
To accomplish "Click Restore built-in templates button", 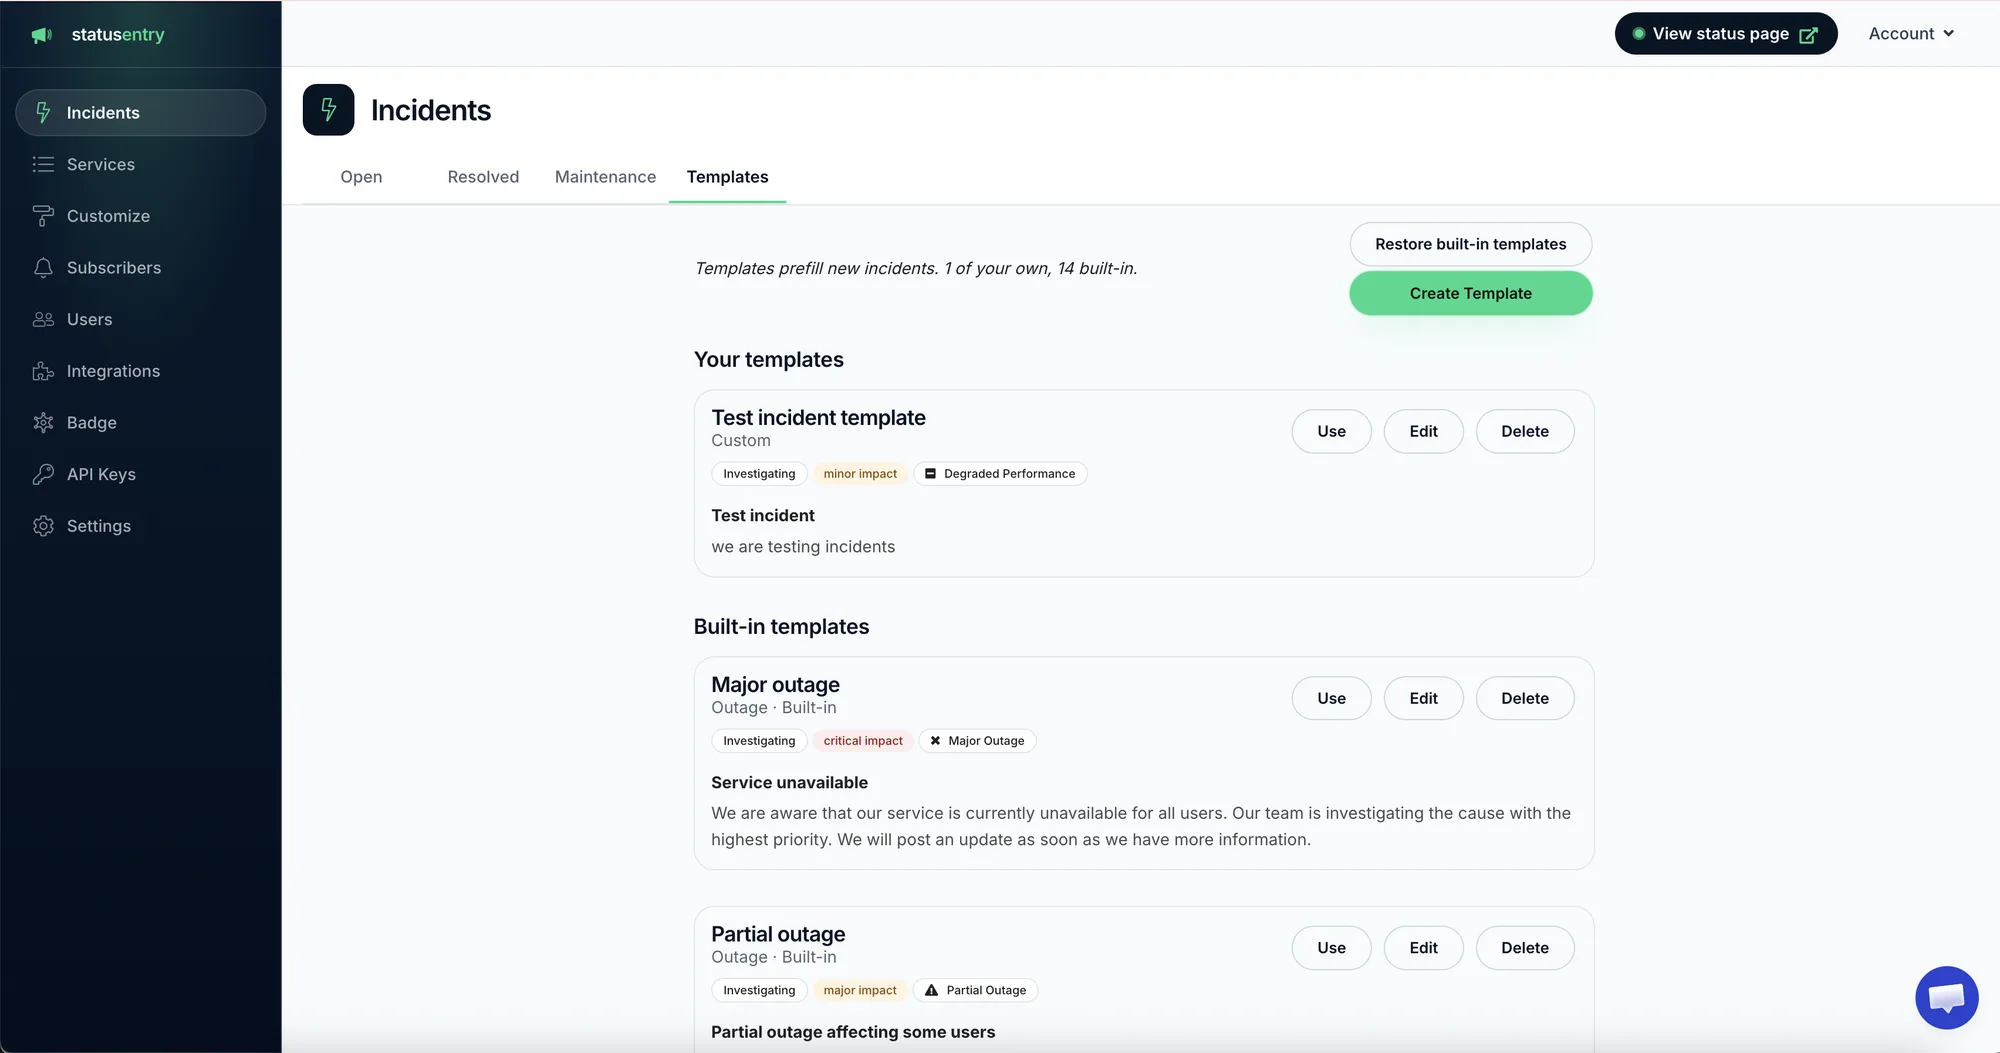I will (x=1470, y=244).
